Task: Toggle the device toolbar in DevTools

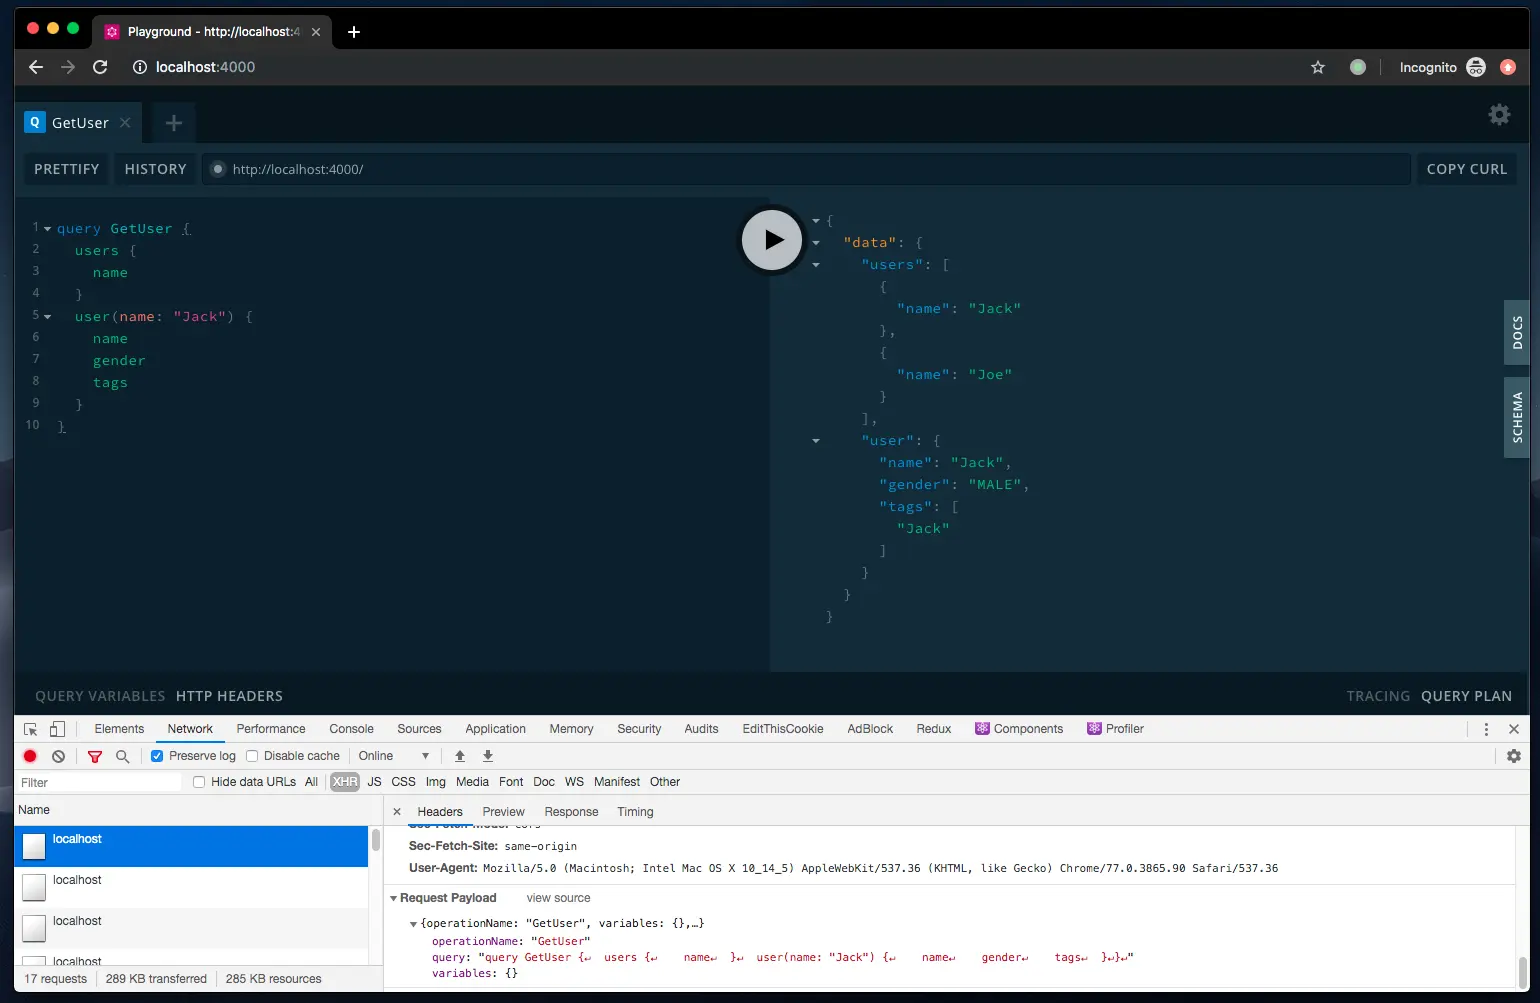Action: point(57,729)
